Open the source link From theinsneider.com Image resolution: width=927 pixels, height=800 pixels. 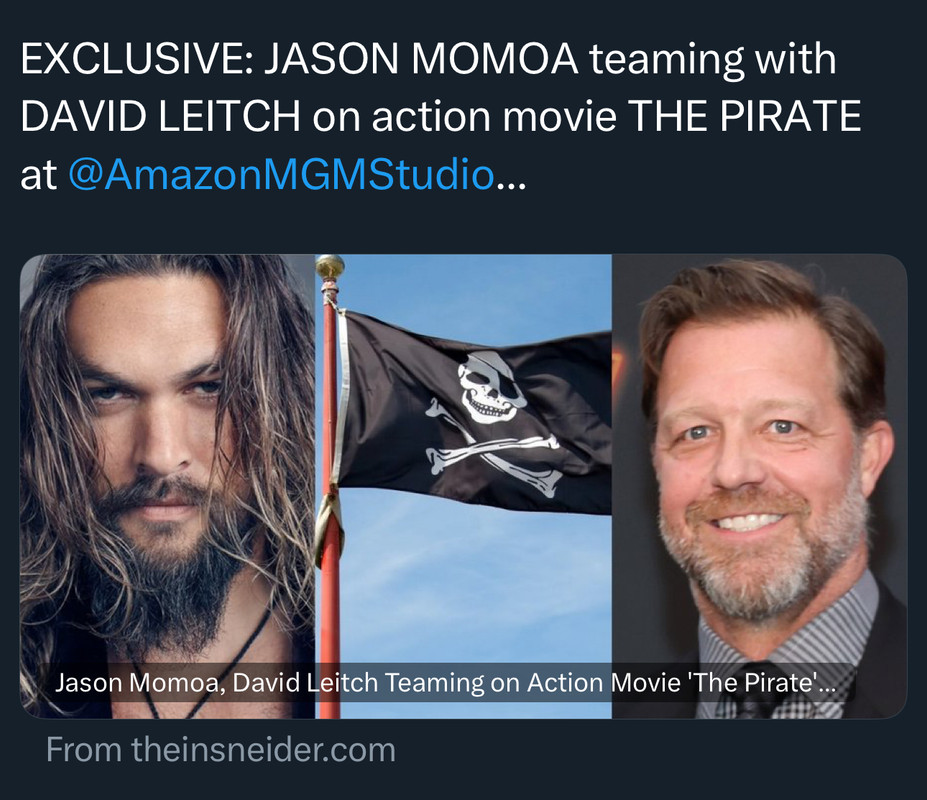click(x=221, y=750)
